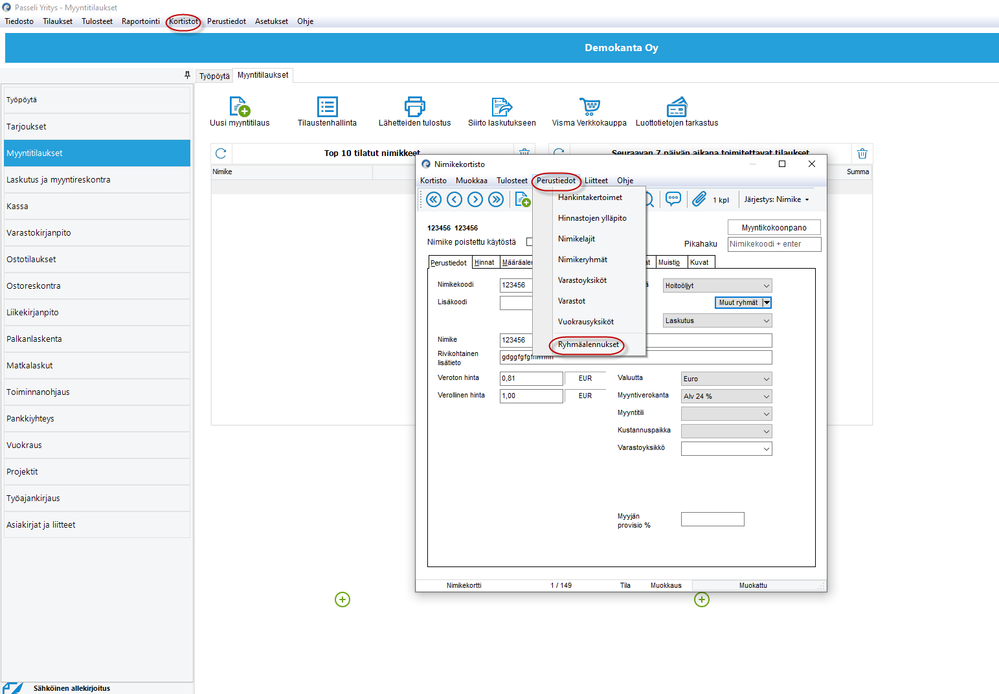
Task: Click the Lähetteiden tulostus printer icon
Action: coord(414,106)
